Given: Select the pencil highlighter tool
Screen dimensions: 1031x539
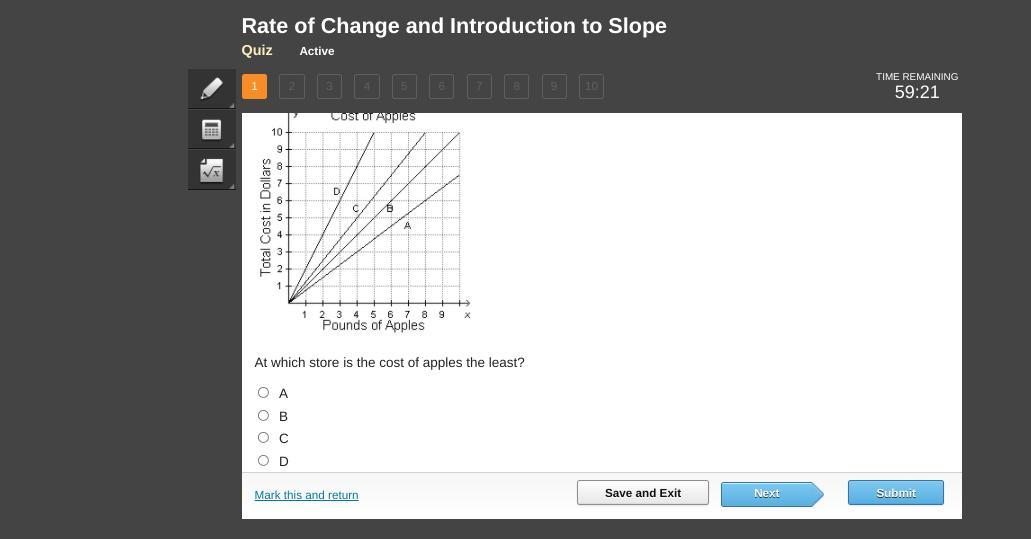Looking at the screenshot, I should tap(211, 88).
